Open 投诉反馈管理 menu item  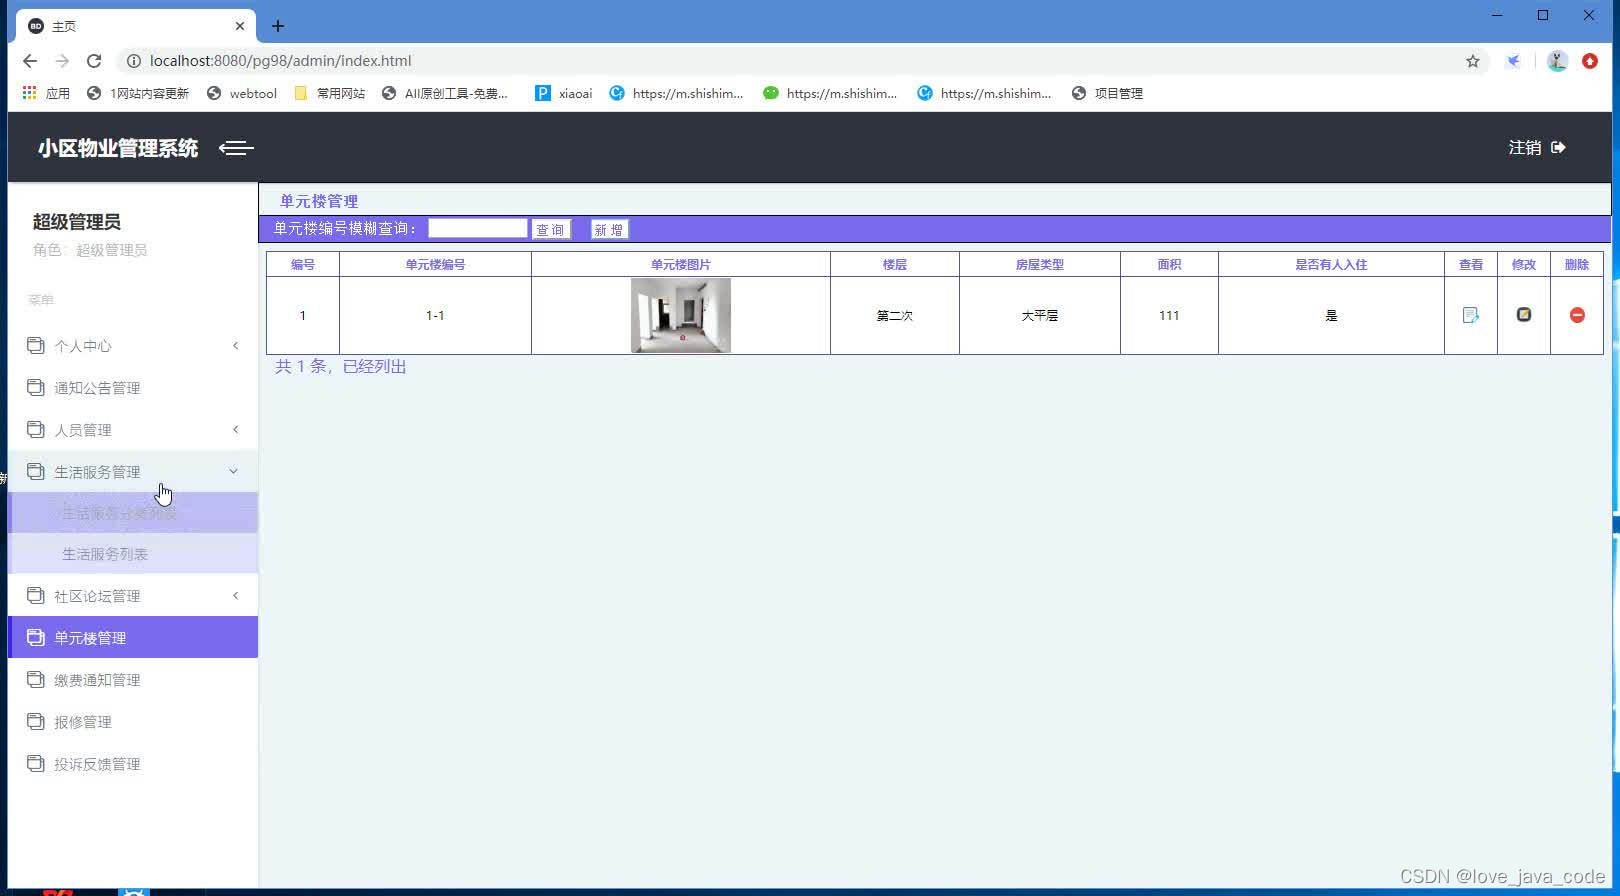pos(133,764)
